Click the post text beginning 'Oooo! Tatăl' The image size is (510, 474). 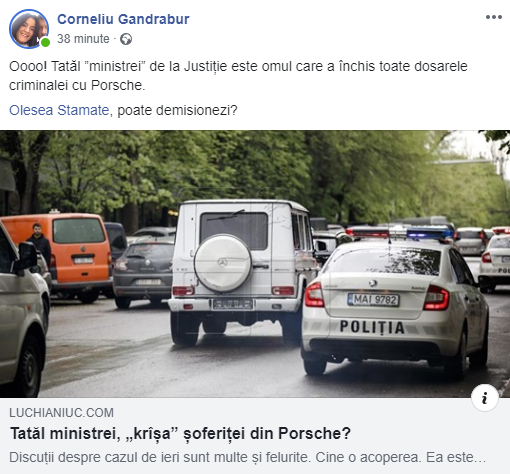tap(238, 76)
